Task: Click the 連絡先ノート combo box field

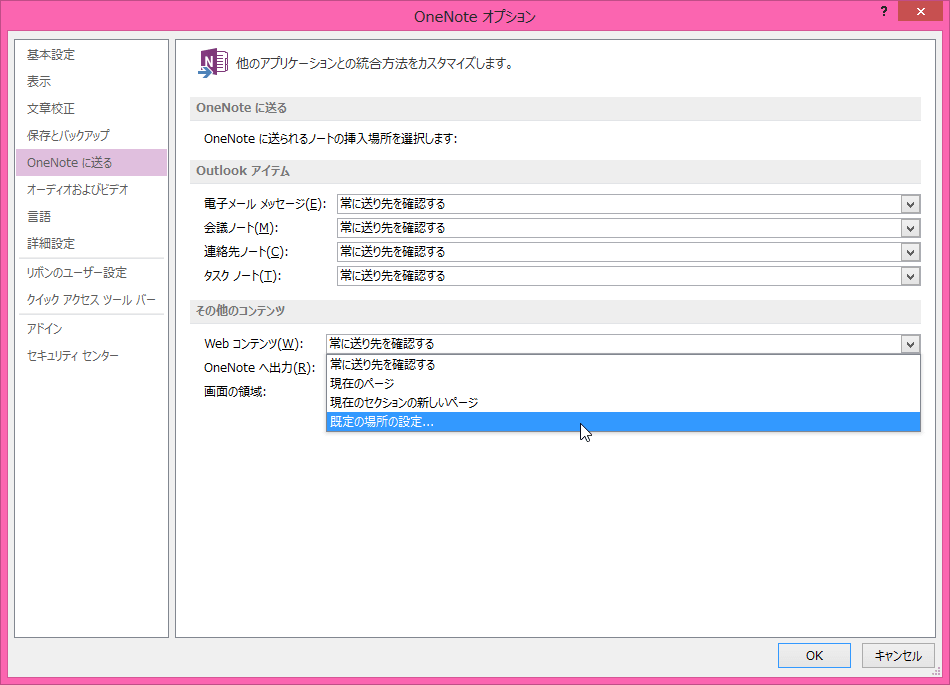Action: 628,252
